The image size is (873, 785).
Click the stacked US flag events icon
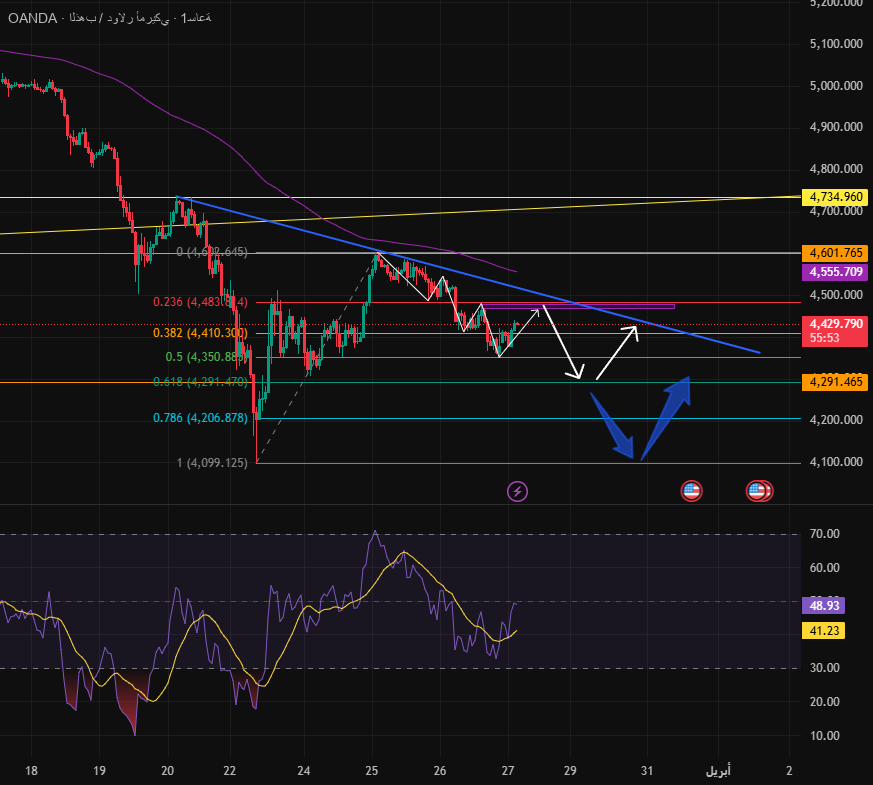point(759,491)
